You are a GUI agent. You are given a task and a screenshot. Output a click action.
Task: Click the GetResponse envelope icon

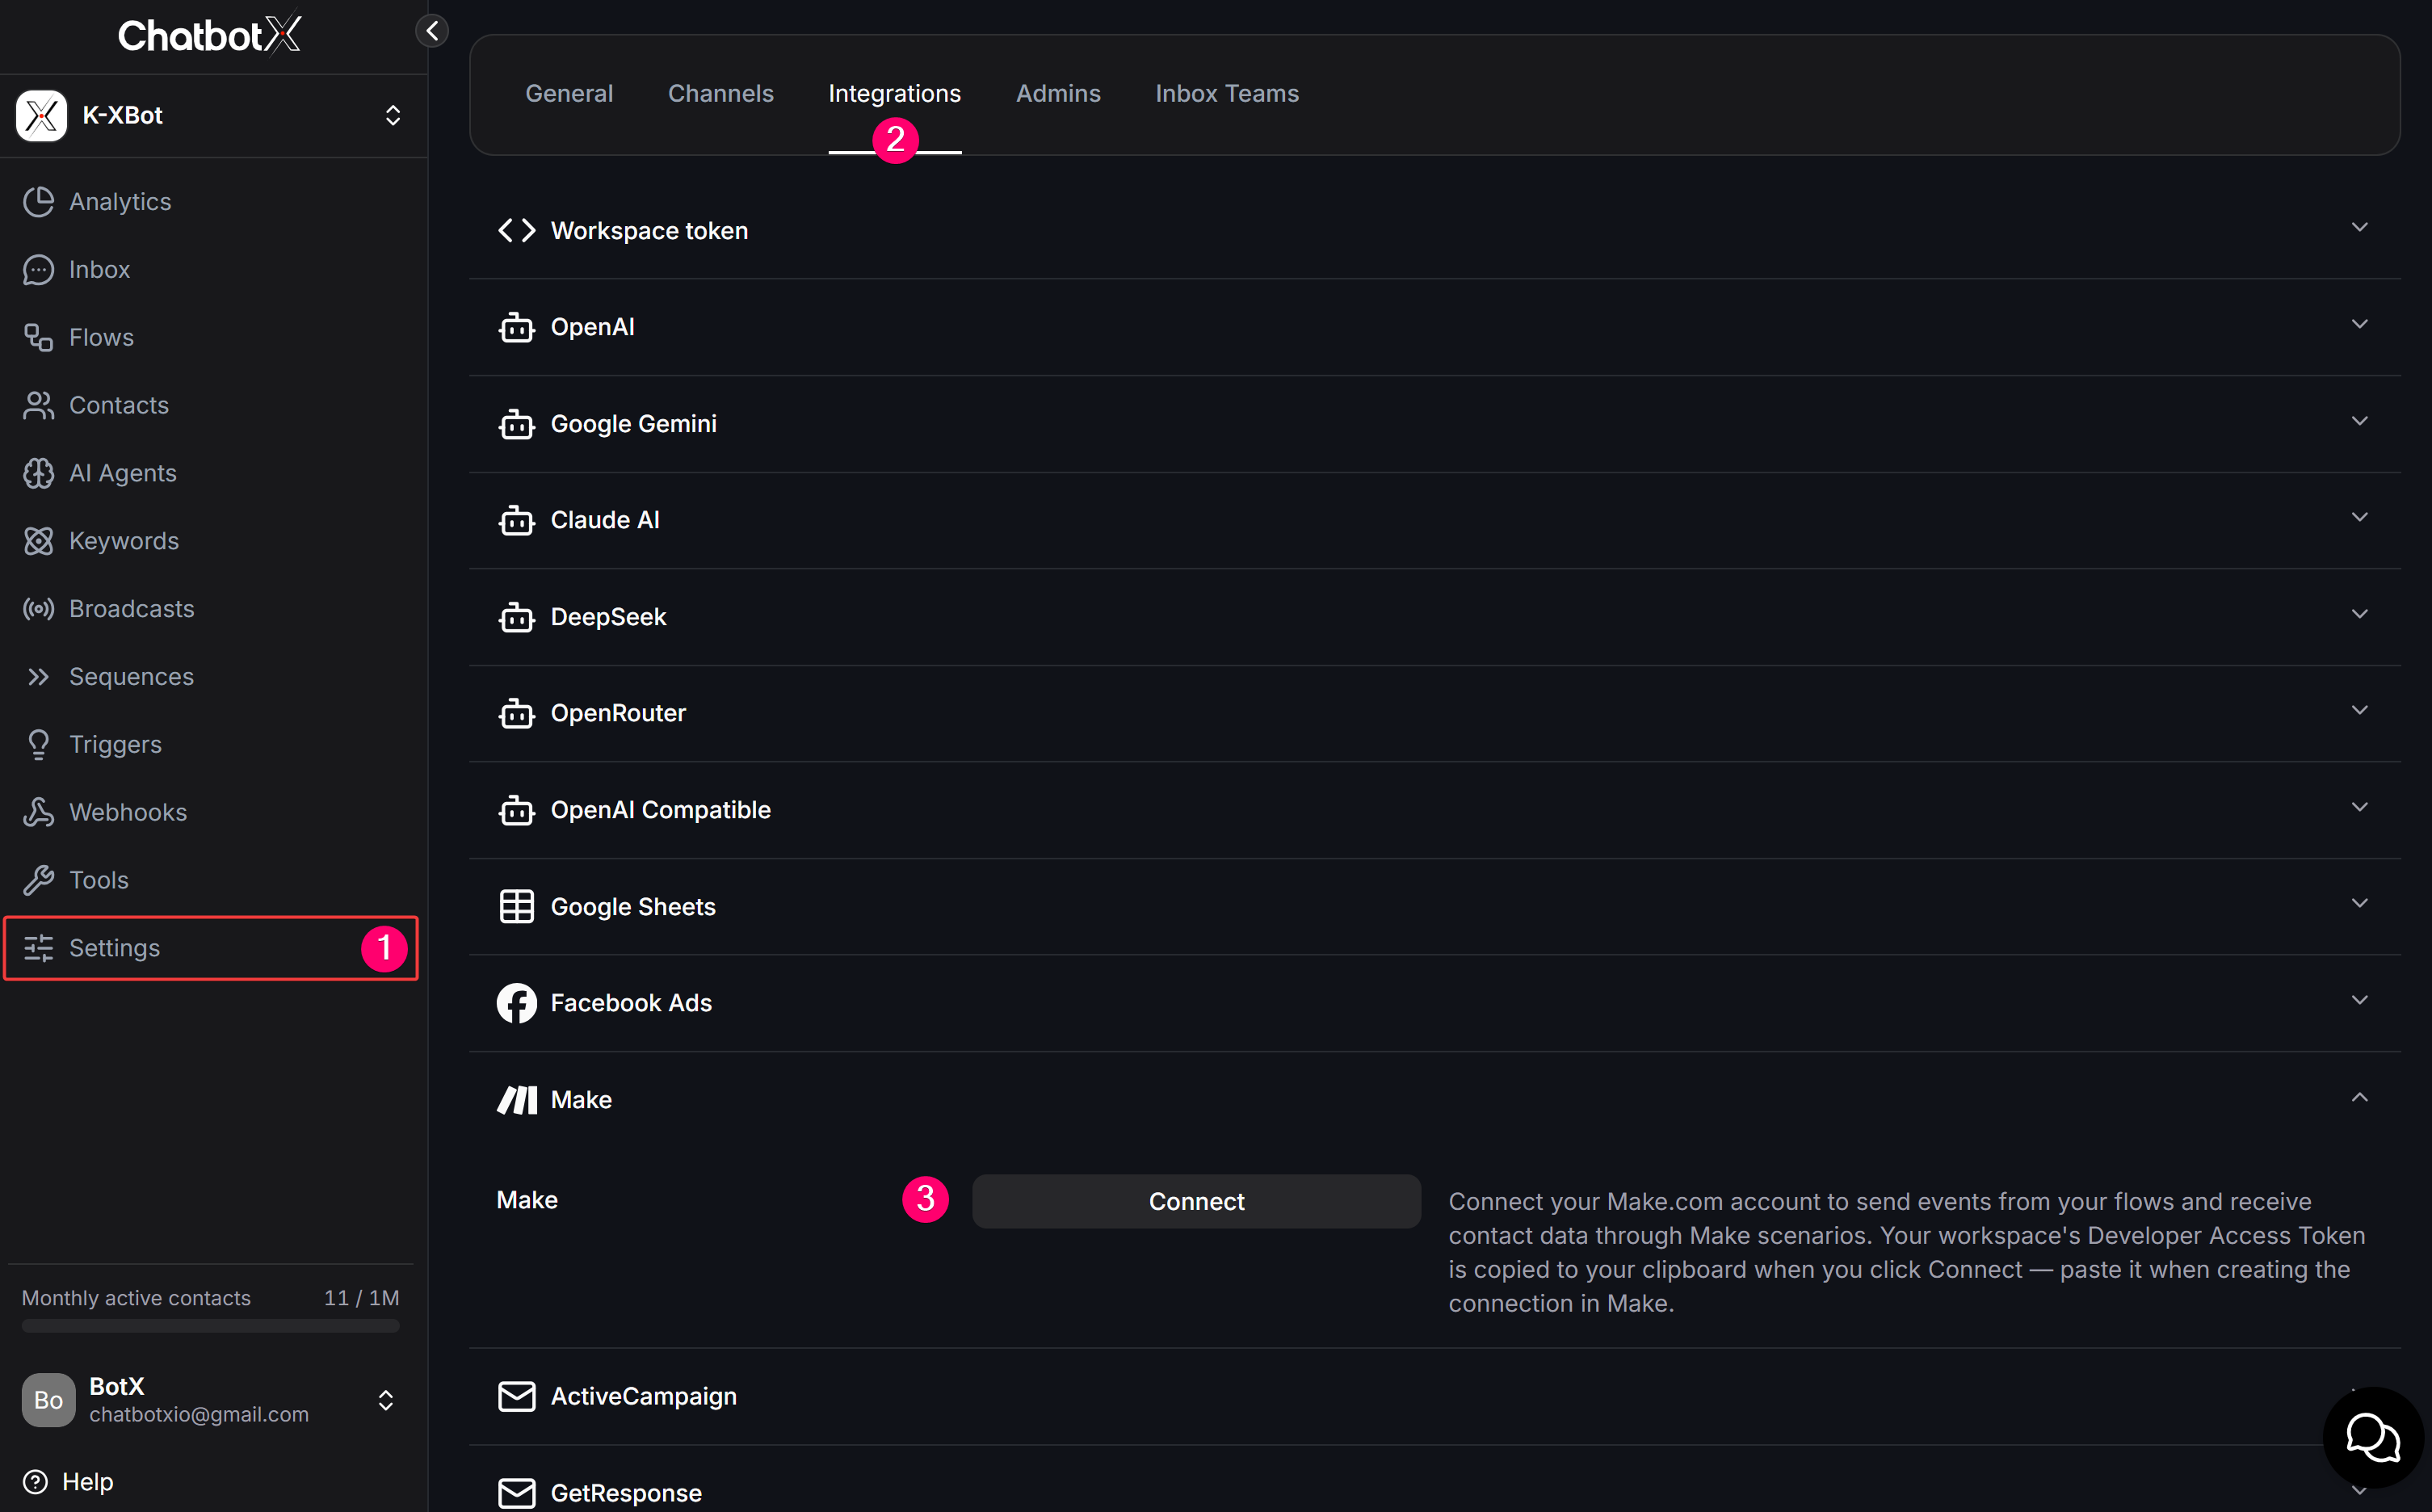pos(517,1493)
